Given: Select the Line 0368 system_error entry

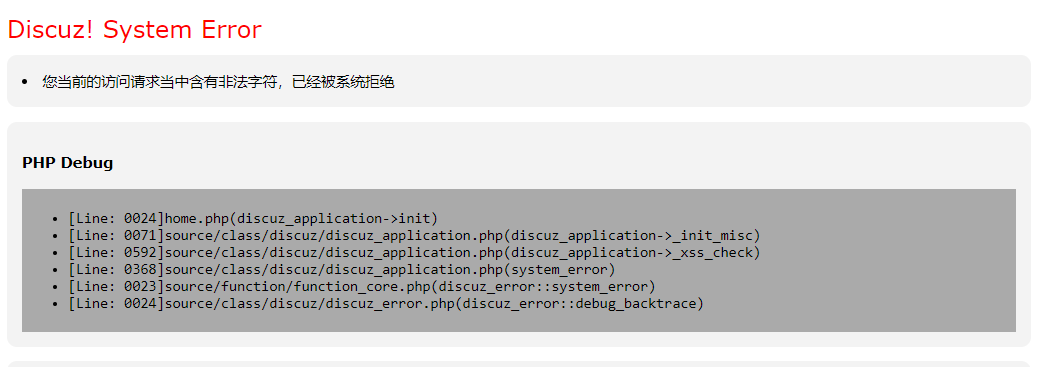Looking at the screenshot, I should pos(342,269).
